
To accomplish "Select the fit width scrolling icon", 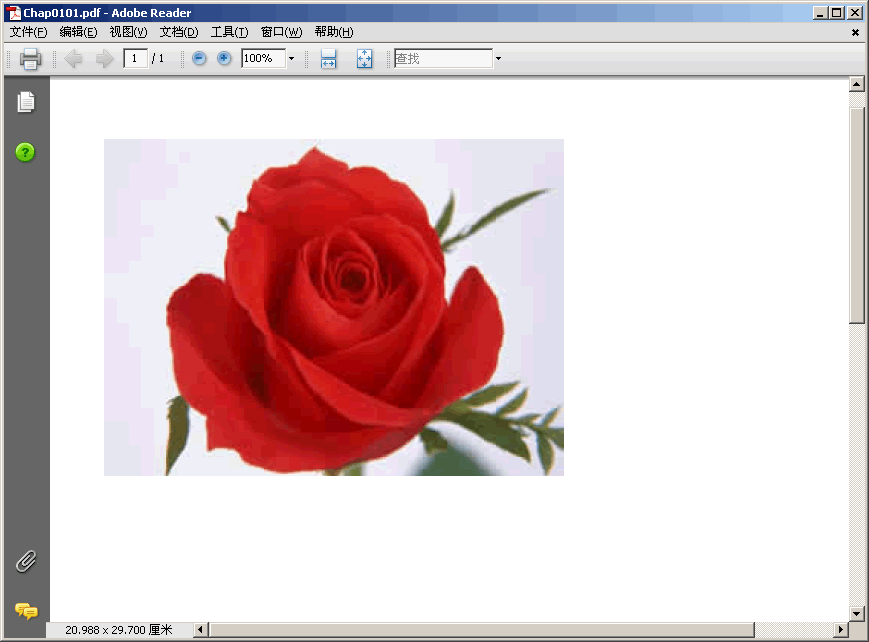I will click(329, 59).
